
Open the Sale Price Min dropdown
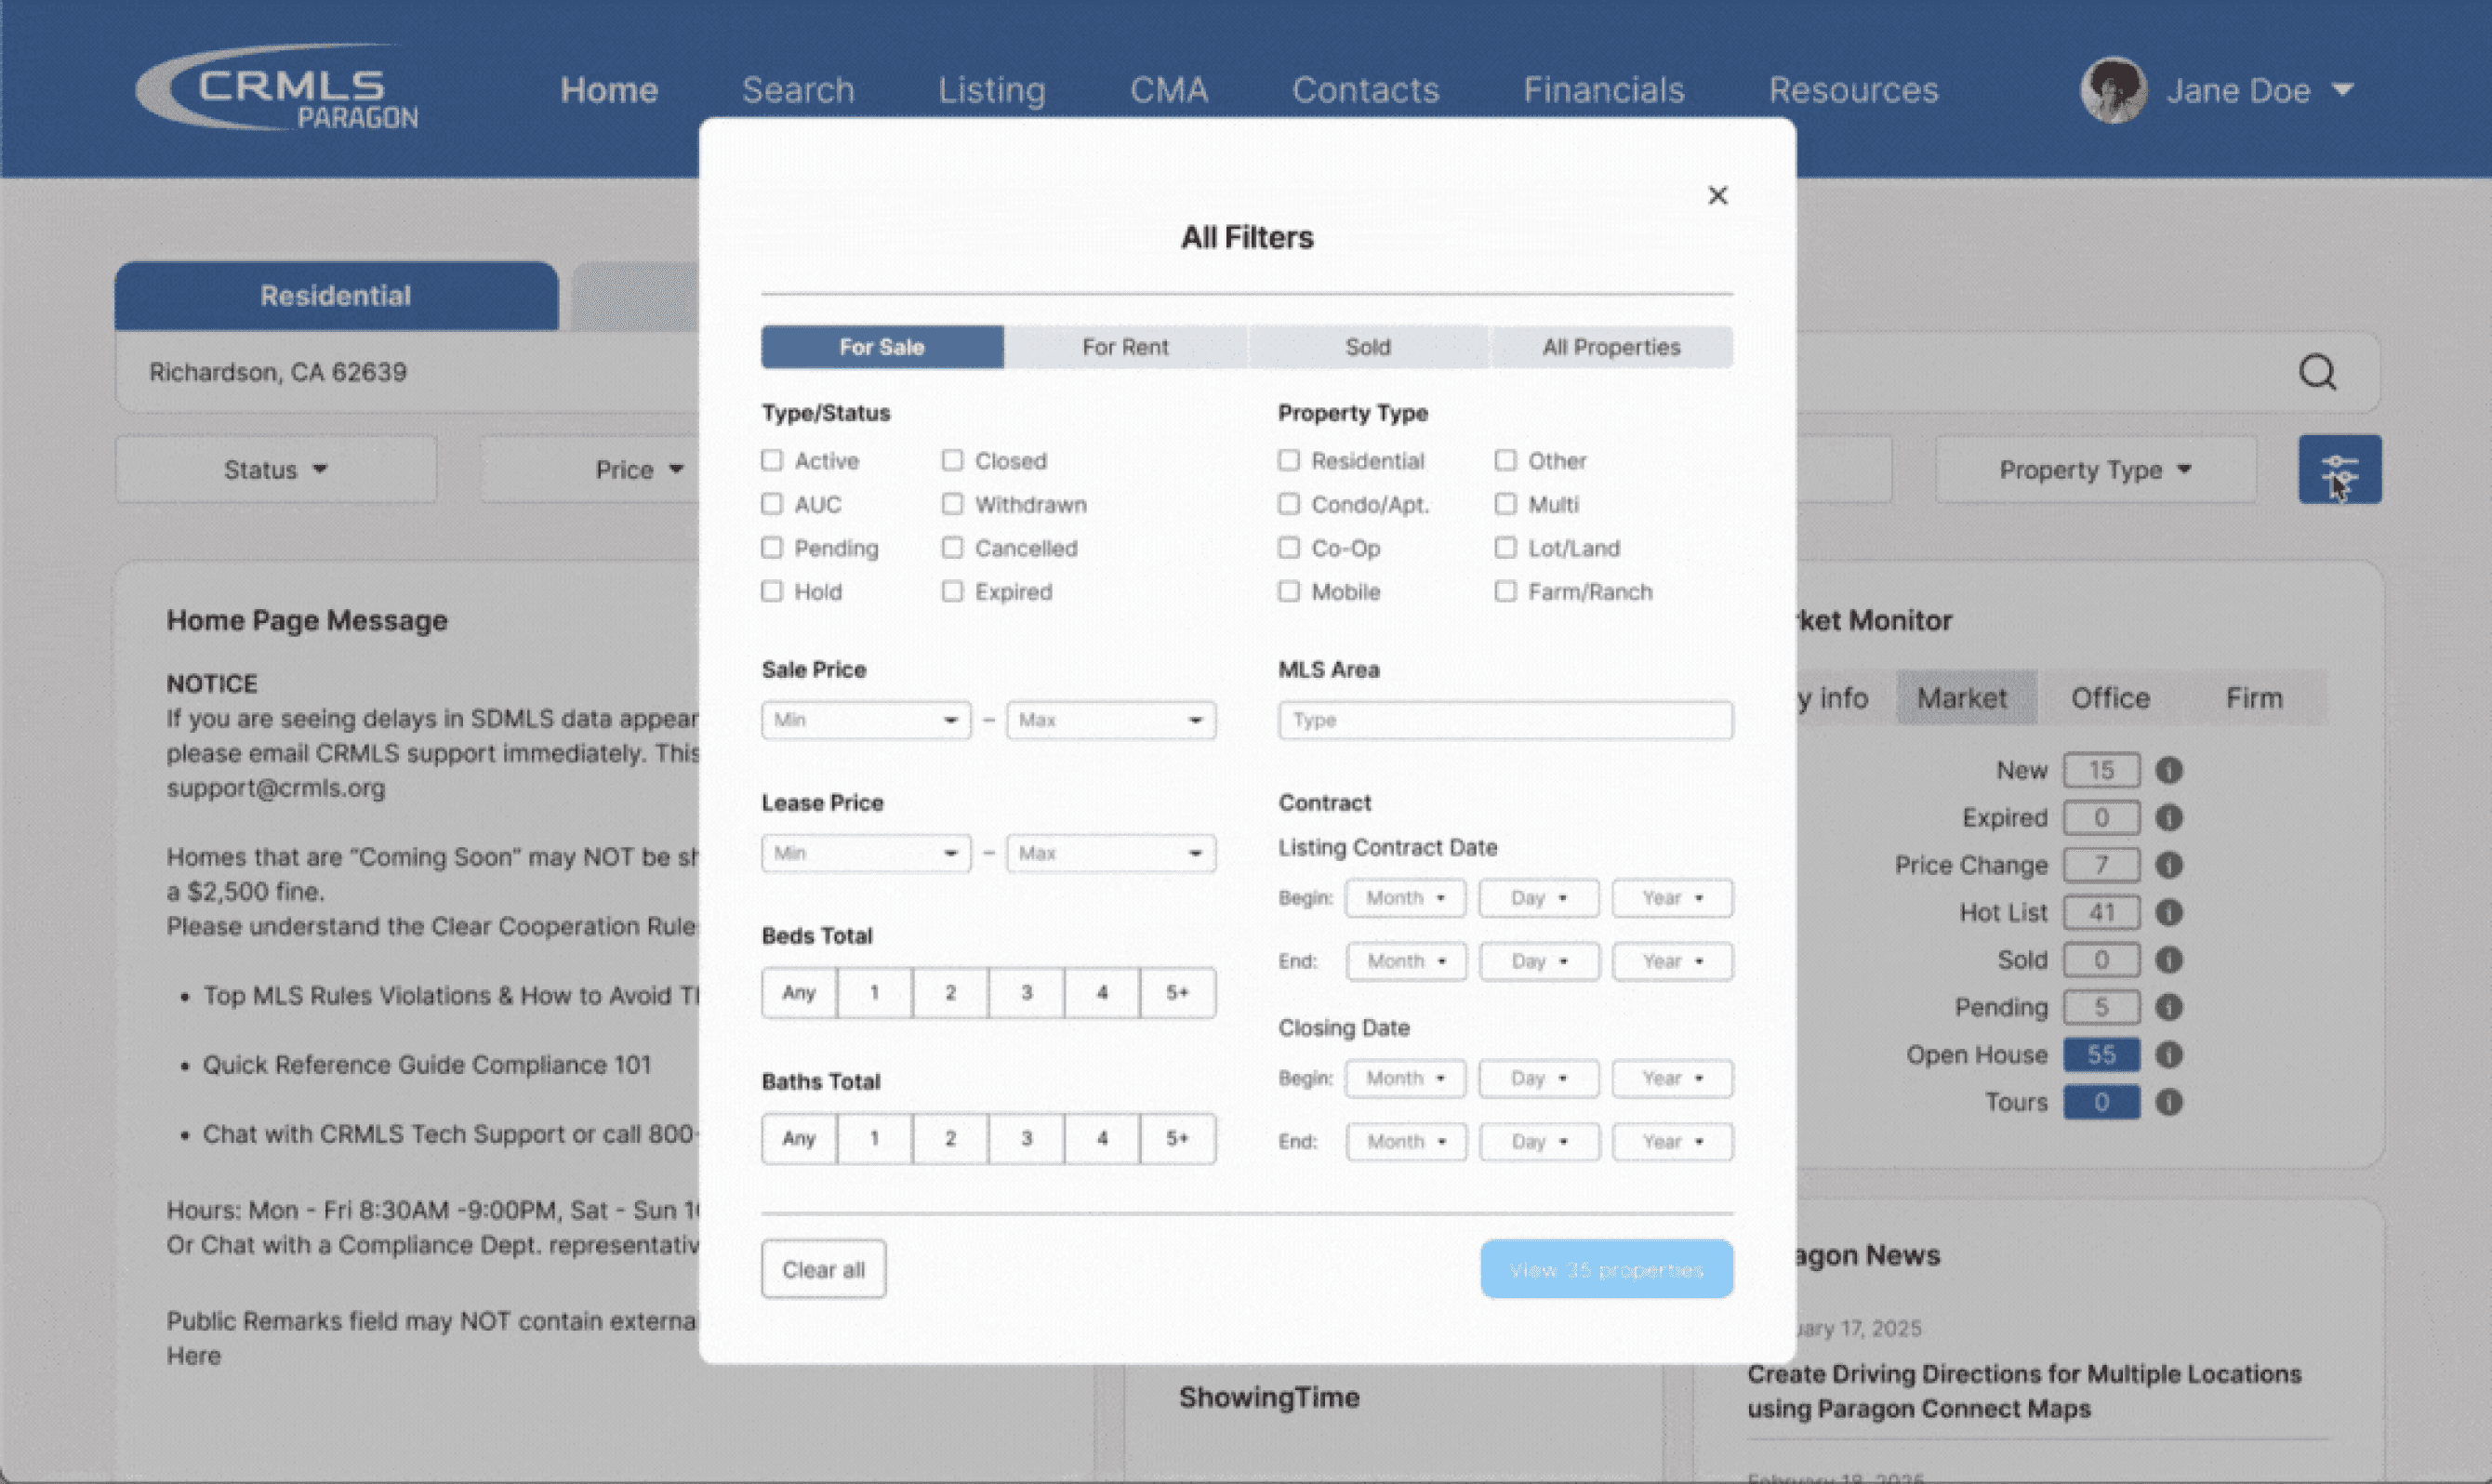[866, 720]
